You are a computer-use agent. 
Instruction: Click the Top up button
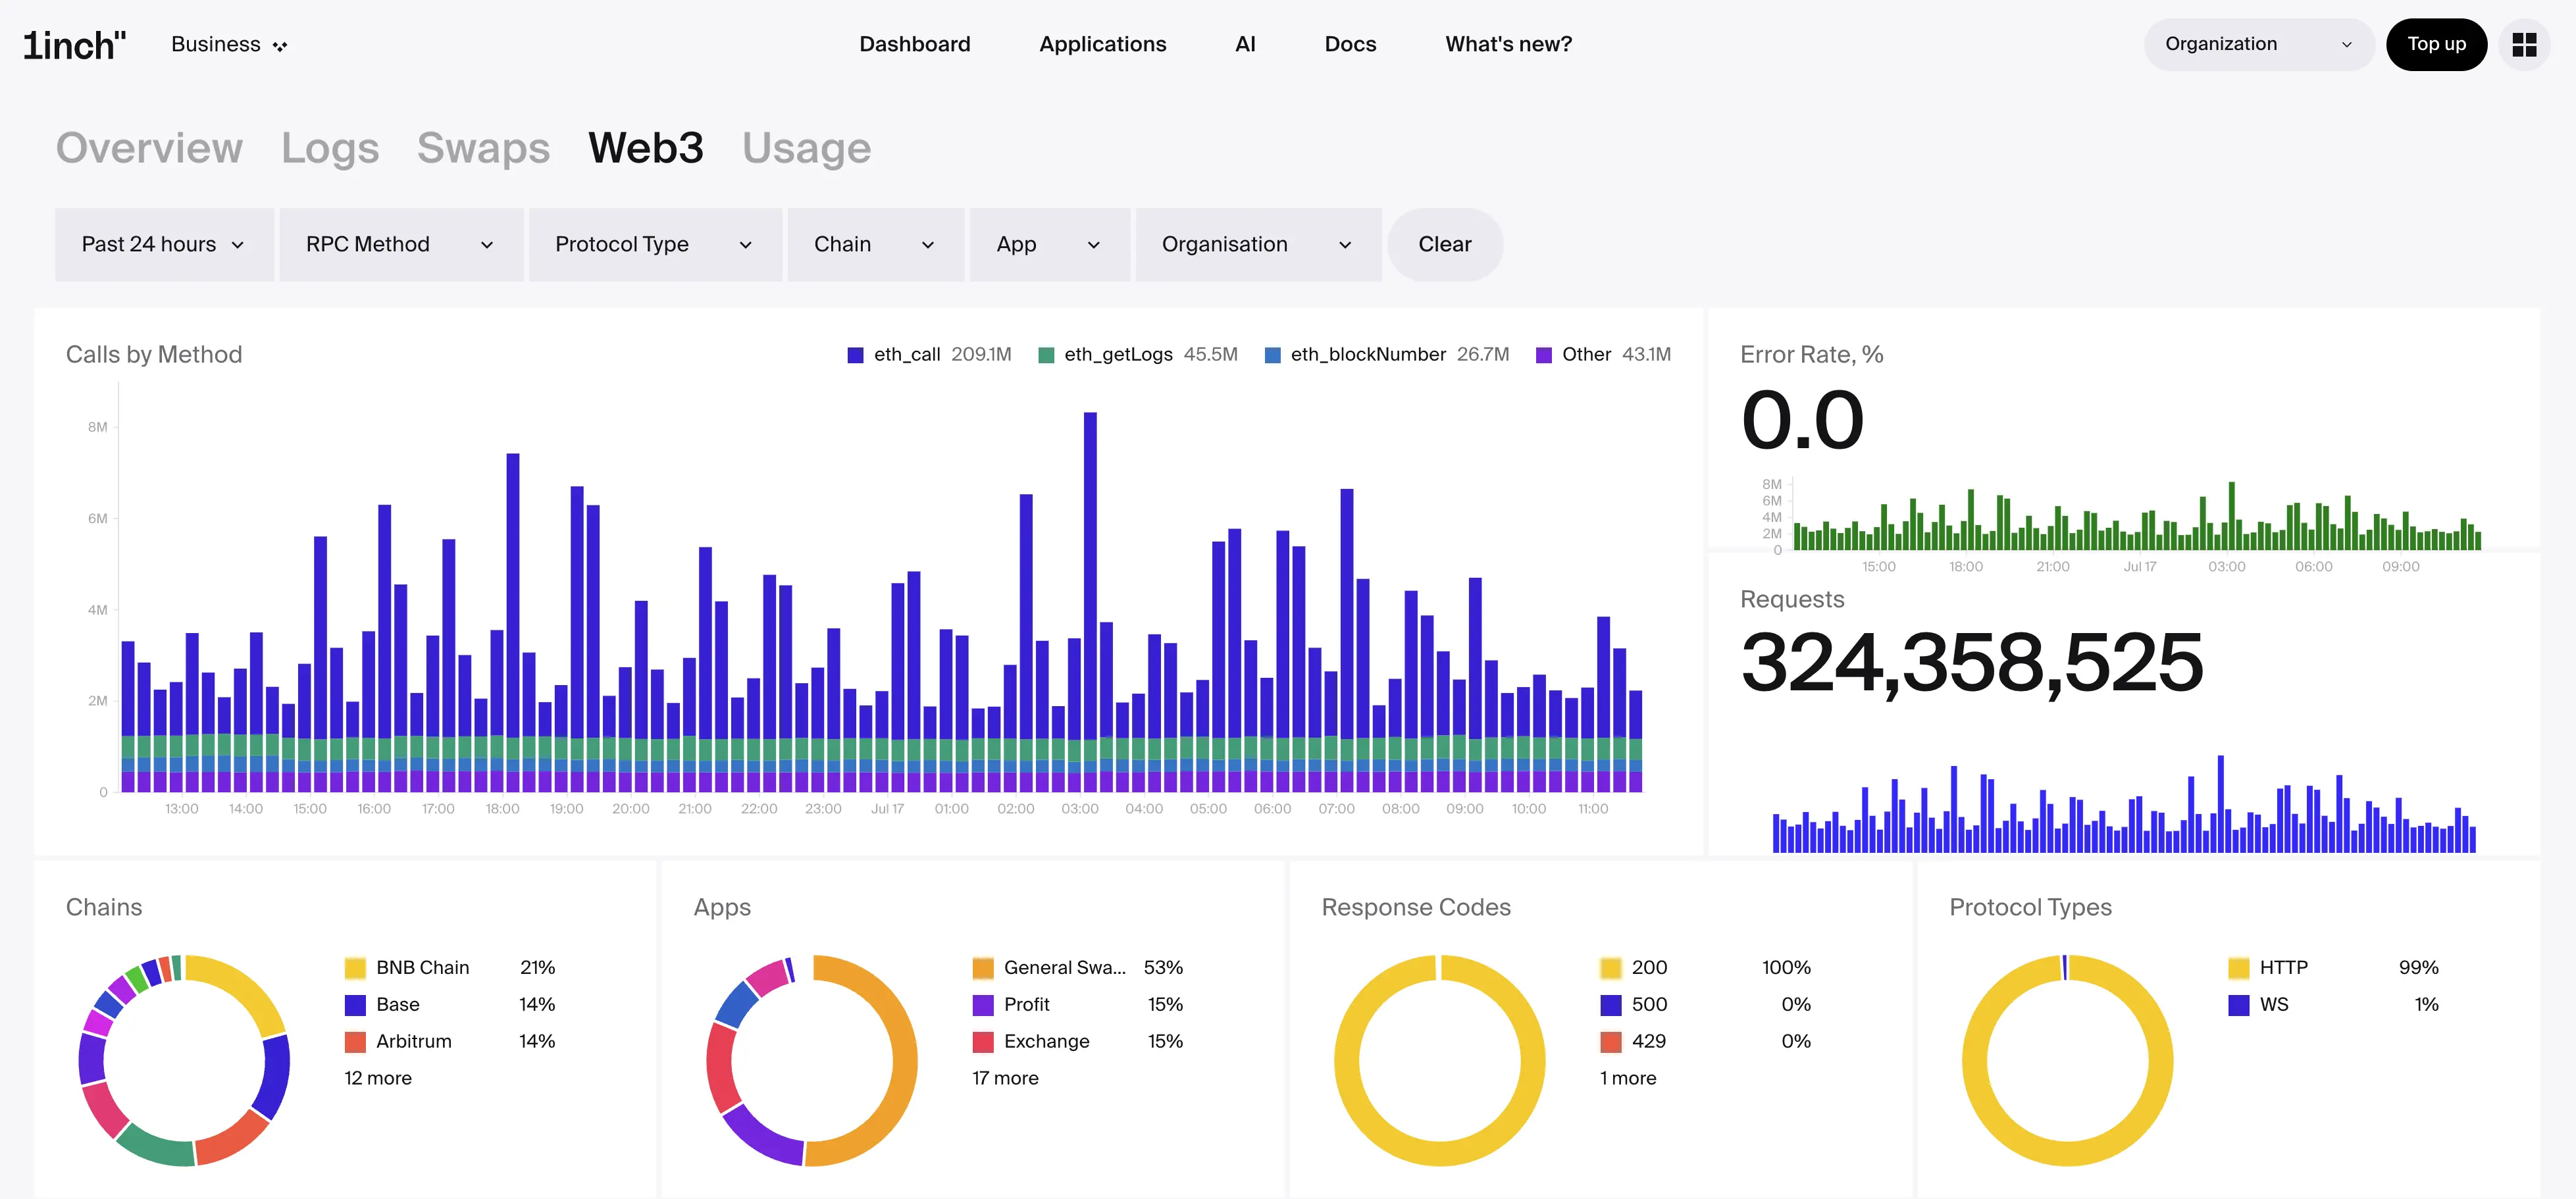pos(2436,44)
